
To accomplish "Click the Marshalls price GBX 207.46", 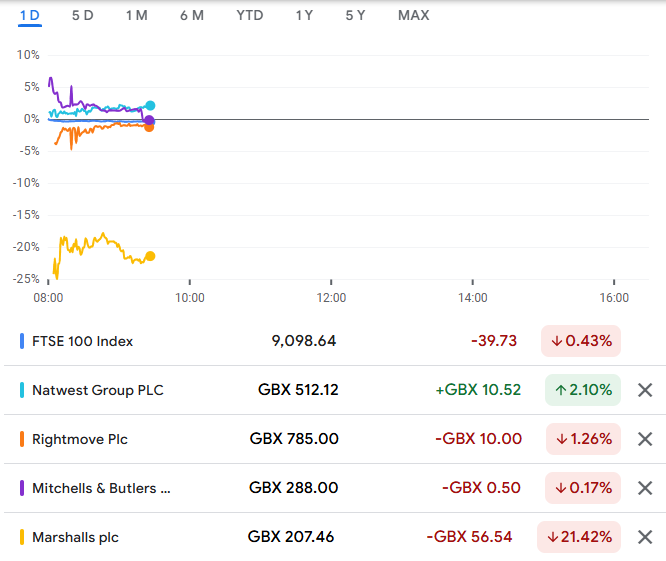I will pyautogui.click(x=291, y=537).
